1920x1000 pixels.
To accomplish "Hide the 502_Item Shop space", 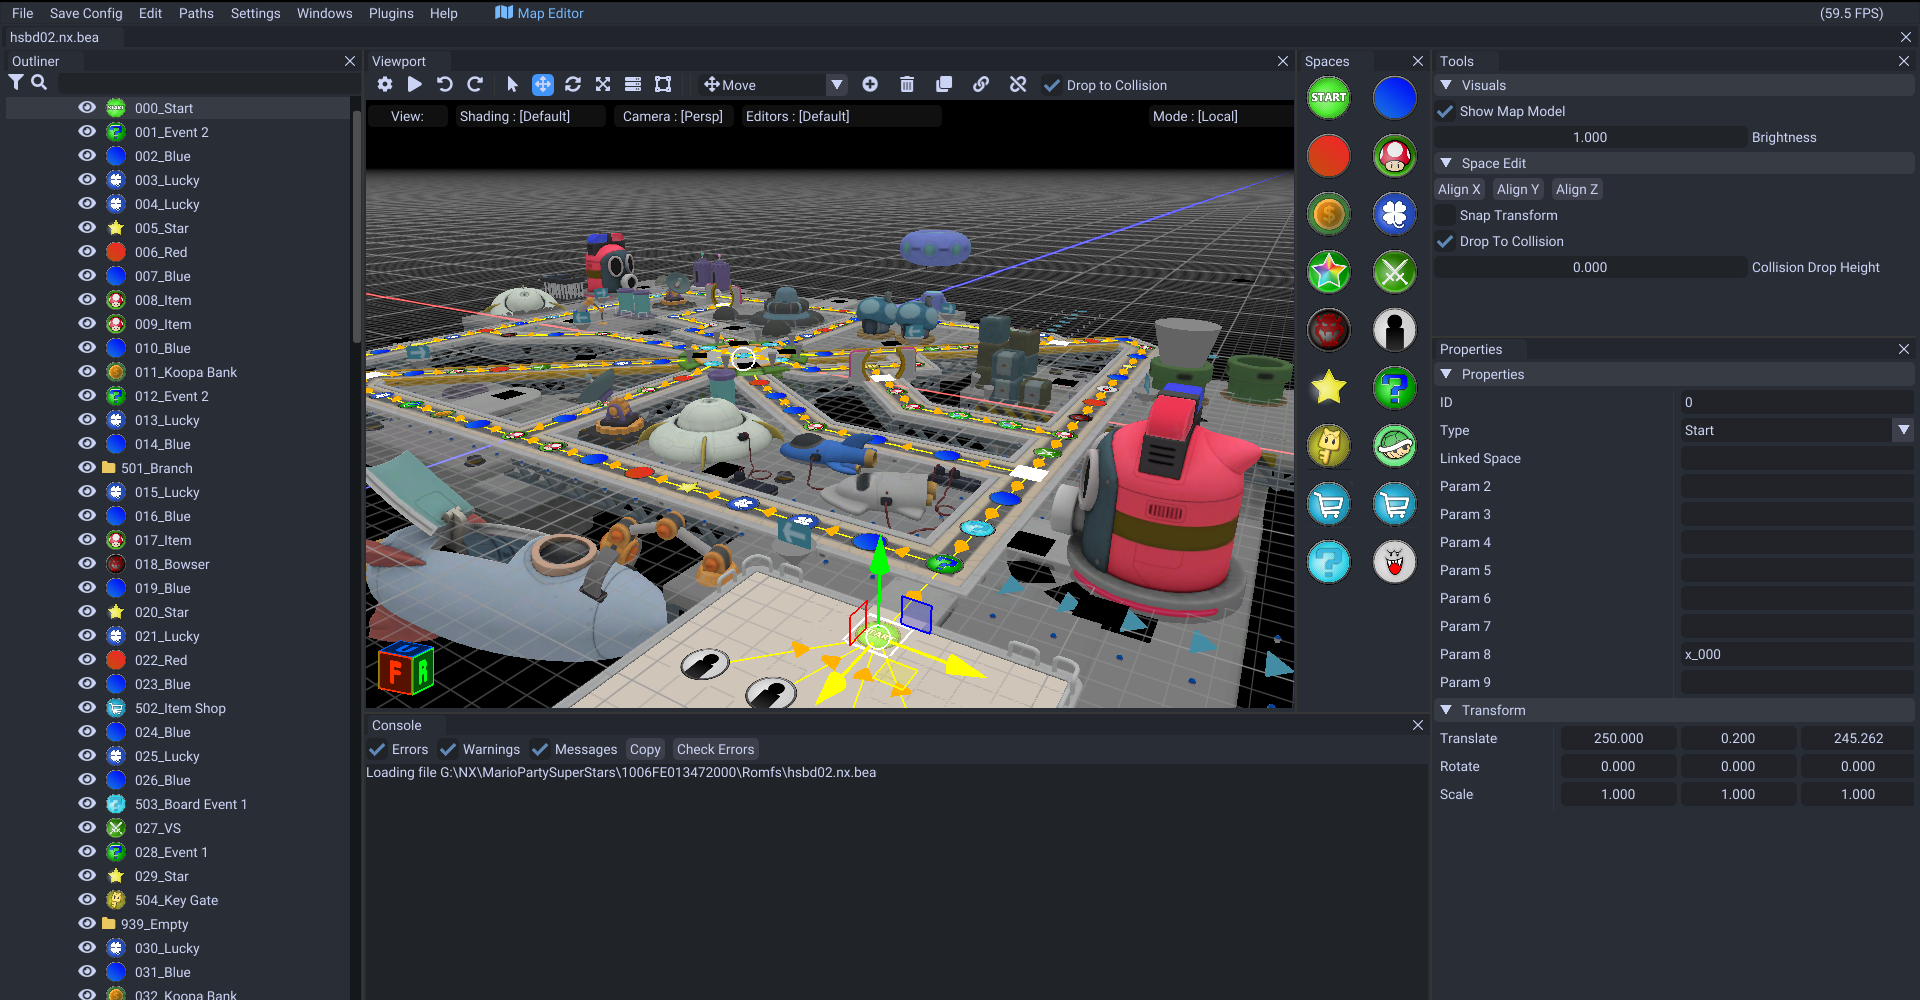I will [x=88, y=708].
